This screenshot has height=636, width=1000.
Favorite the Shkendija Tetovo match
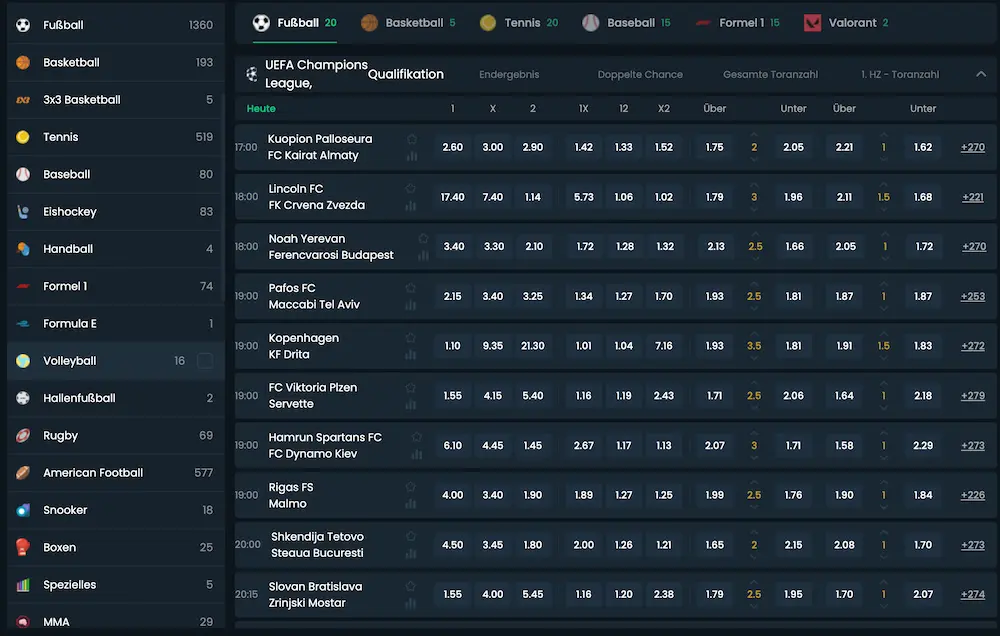pos(411,536)
